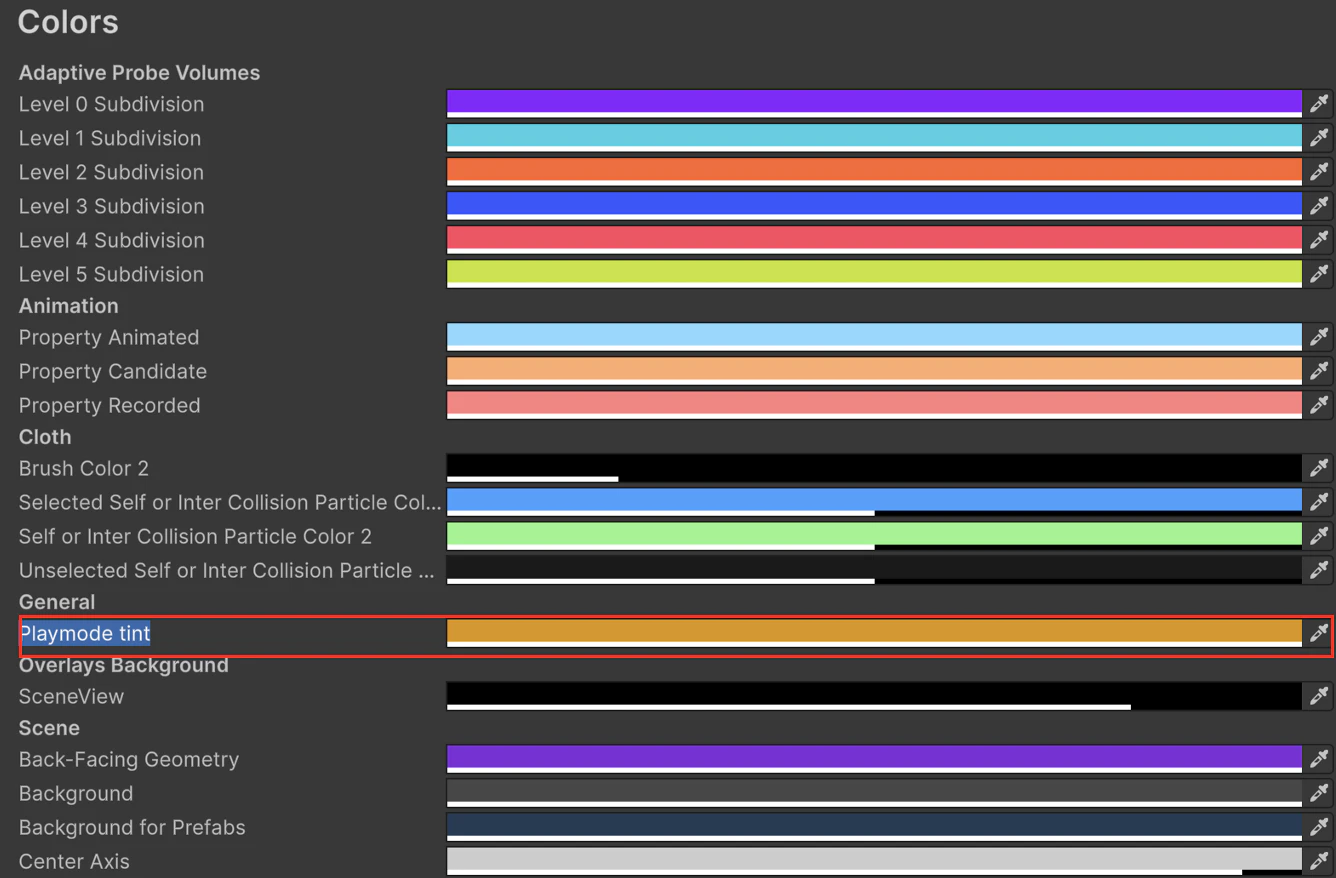This screenshot has height=878, width=1336.
Task: Click the Property Recorded label
Action: pos(110,405)
